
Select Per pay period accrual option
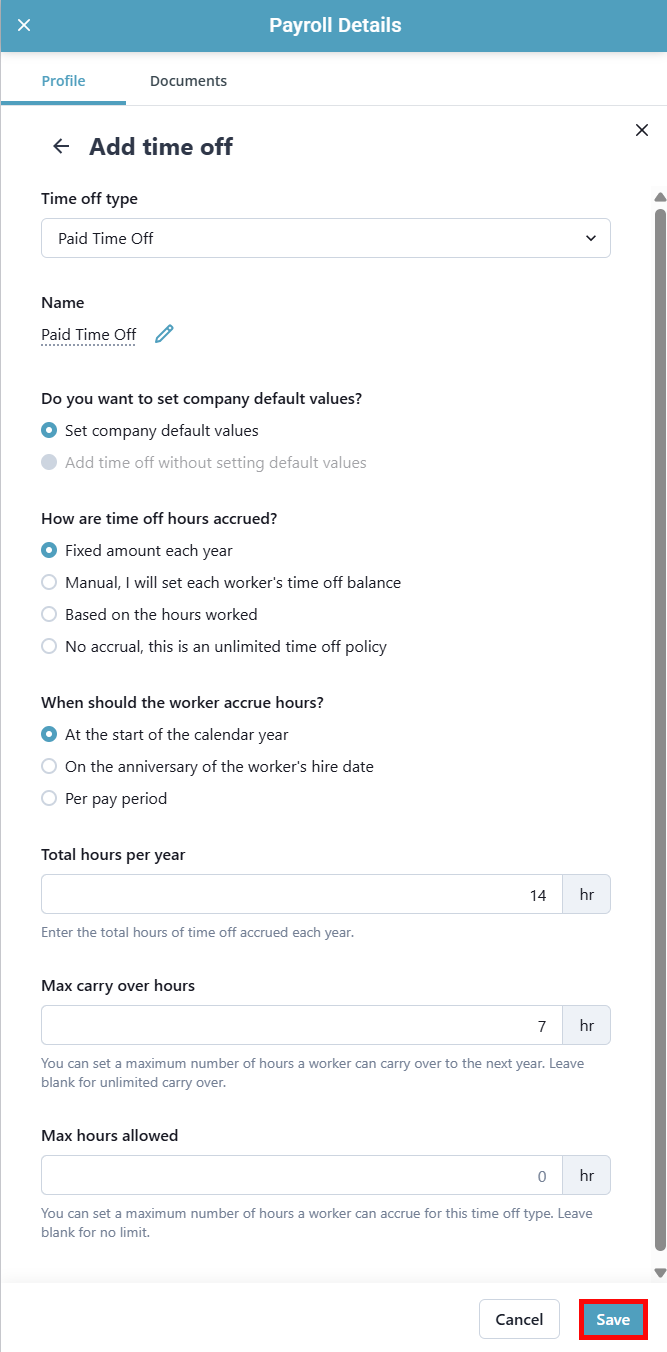pos(49,798)
